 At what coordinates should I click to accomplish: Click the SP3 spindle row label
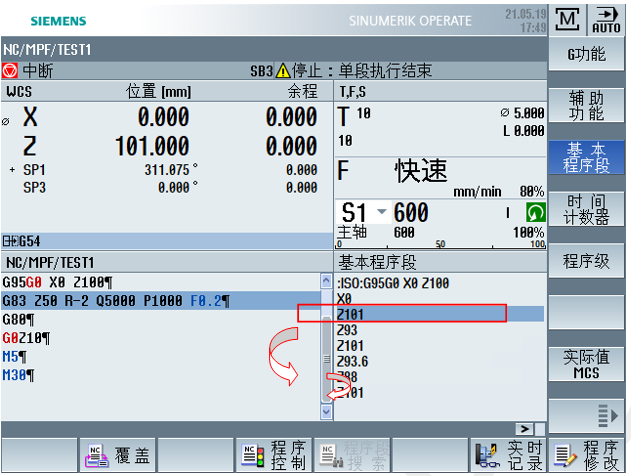click(34, 188)
